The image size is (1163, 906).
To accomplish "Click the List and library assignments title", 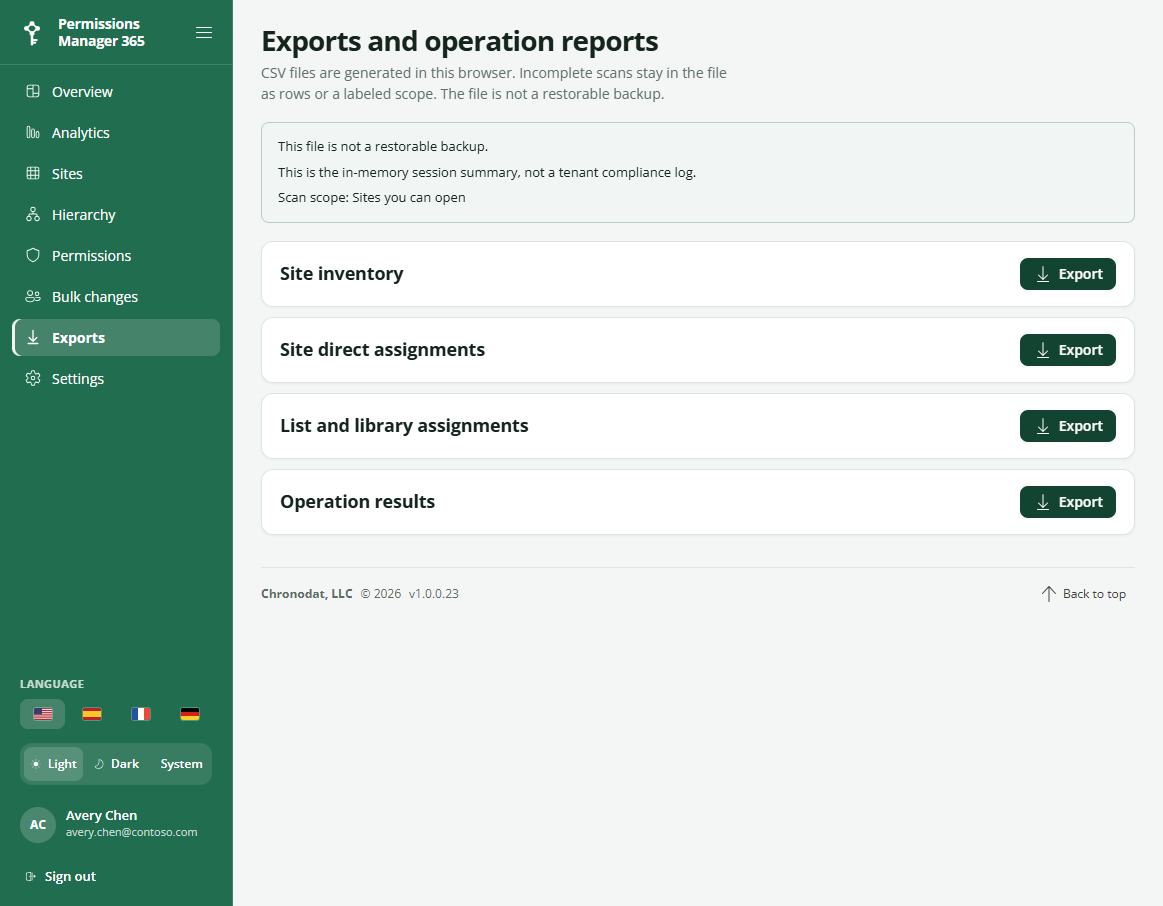I will tap(404, 426).
